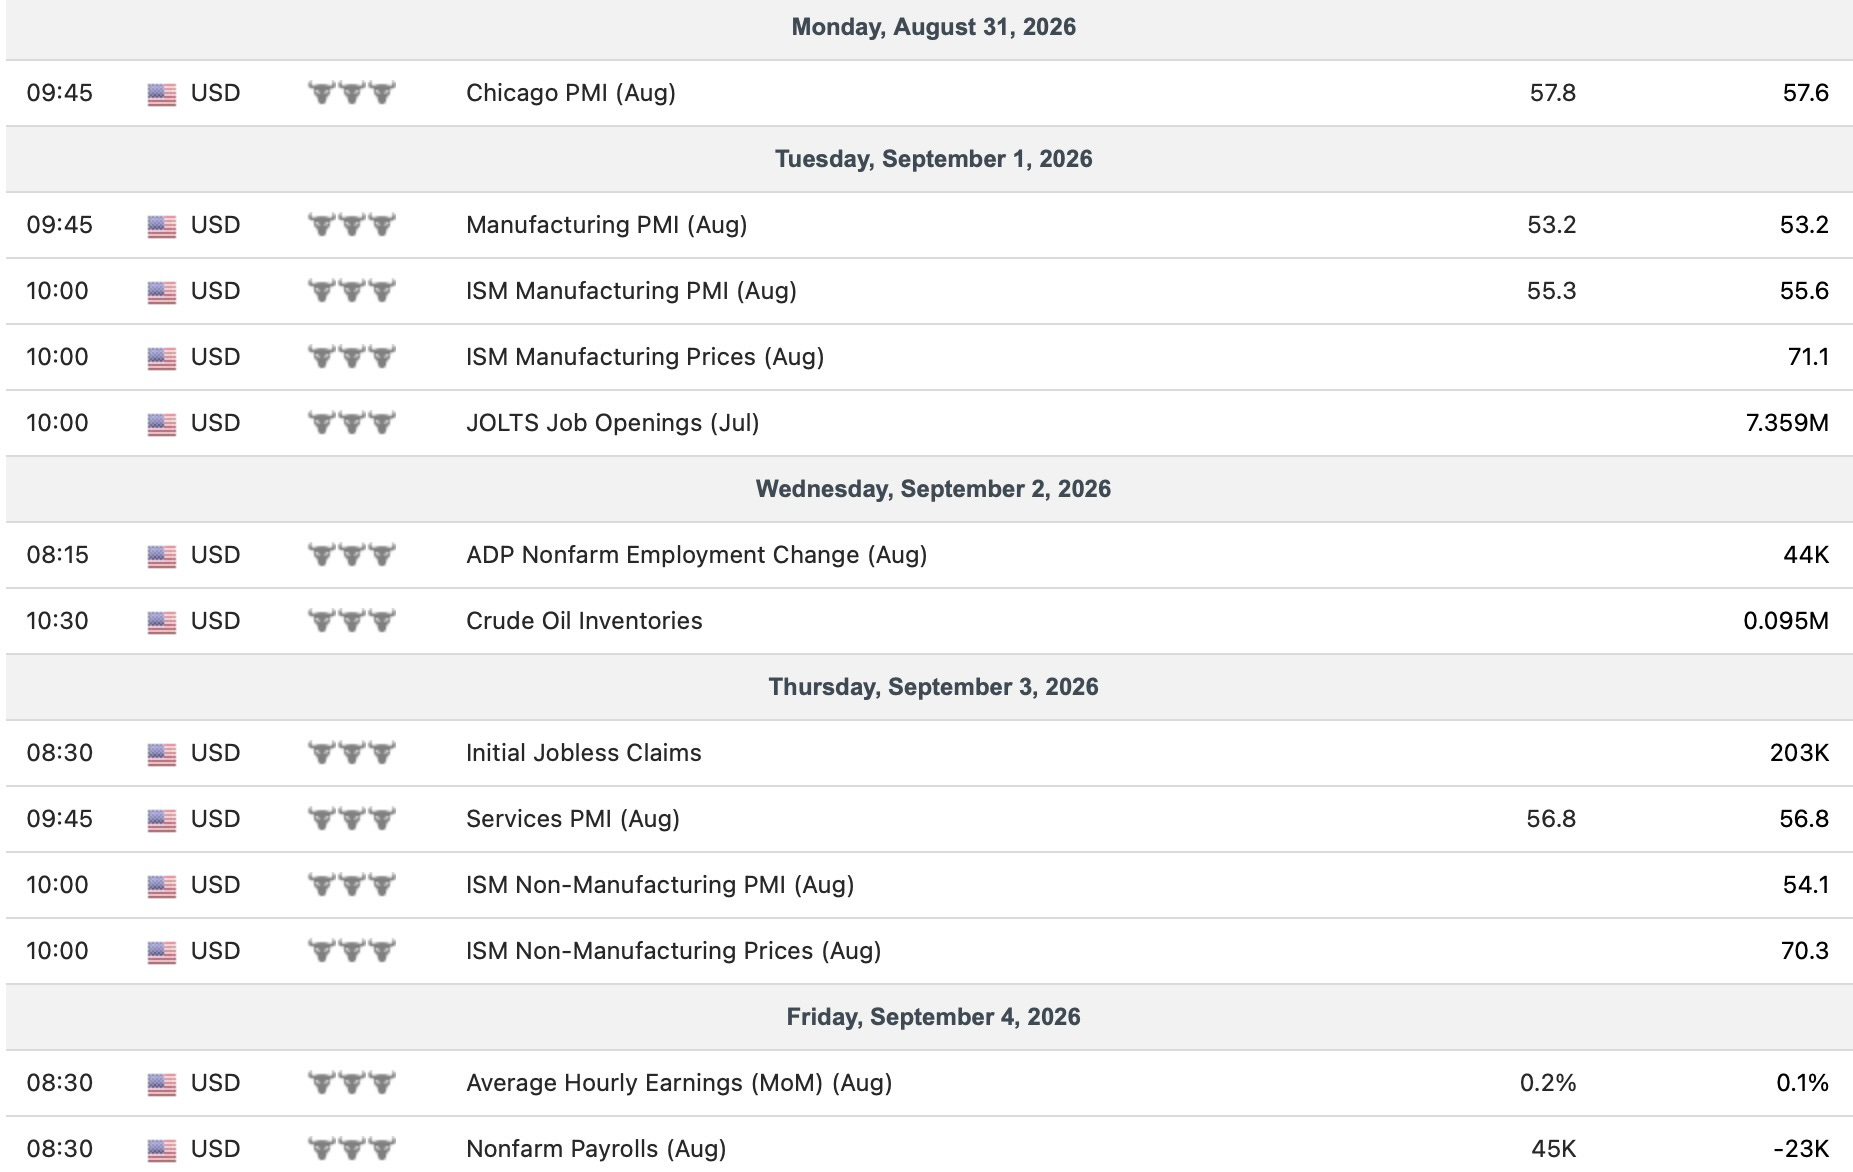The height and width of the screenshot is (1172, 1853).
Task: Click the Initial Jobless Claims value 203K
Action: click(x=1799, y=753)
